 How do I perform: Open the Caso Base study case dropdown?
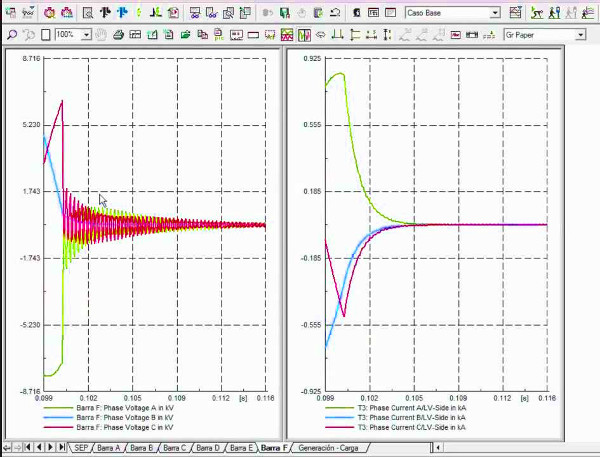pyautogui.click(x=495, y=13)
